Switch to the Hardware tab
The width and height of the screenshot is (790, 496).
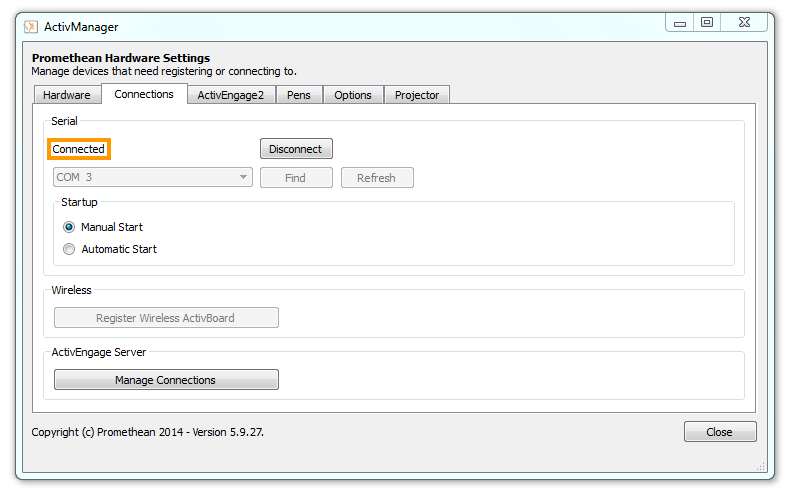click(x=67, y=95)
